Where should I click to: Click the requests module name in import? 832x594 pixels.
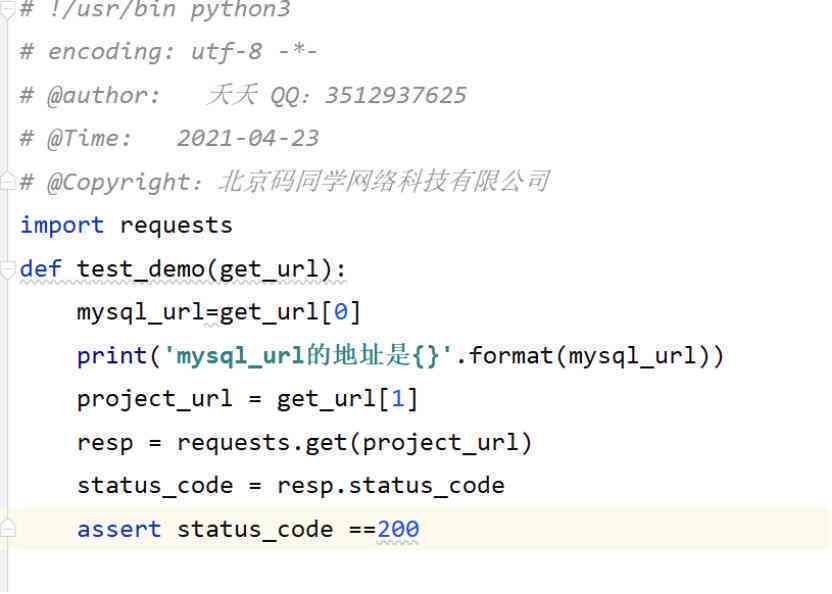pyautogui.click(x=176, y=226)
